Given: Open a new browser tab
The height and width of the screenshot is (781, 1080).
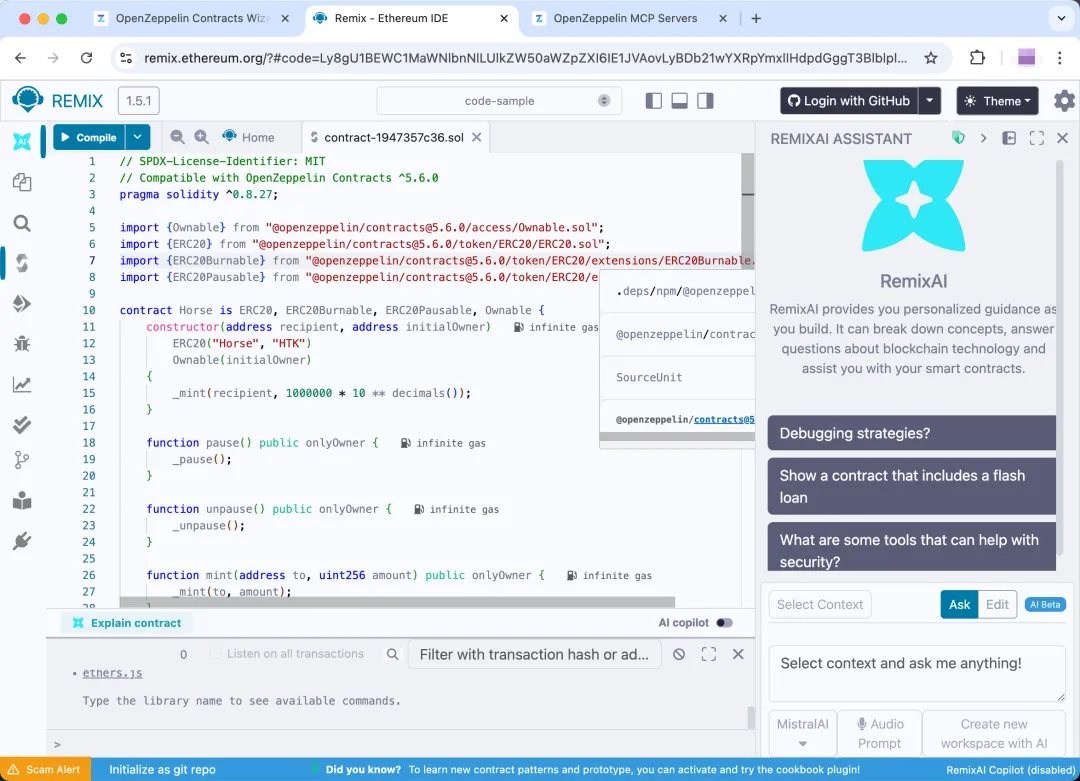Looking at the screenshot, I should 756,19.
